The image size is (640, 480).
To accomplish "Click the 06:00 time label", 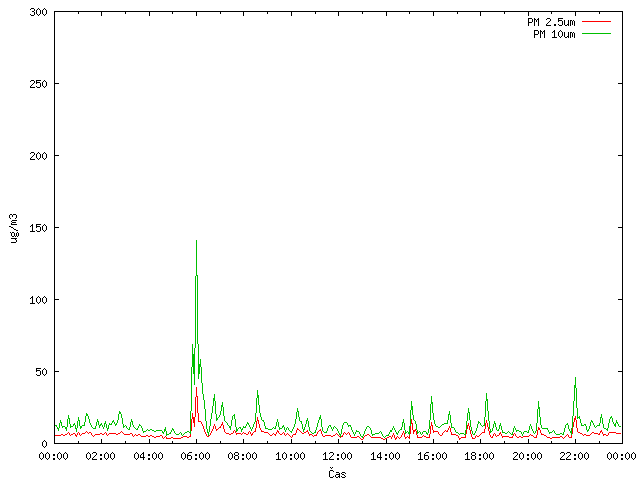I will (x=196, y=456).
